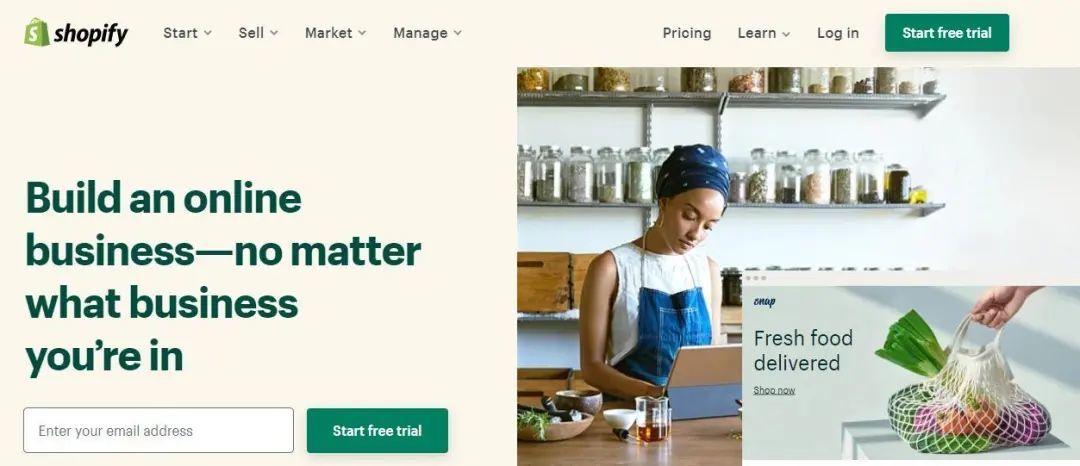
Task: Open the Sell navigation menu
Action: (258, 33)
